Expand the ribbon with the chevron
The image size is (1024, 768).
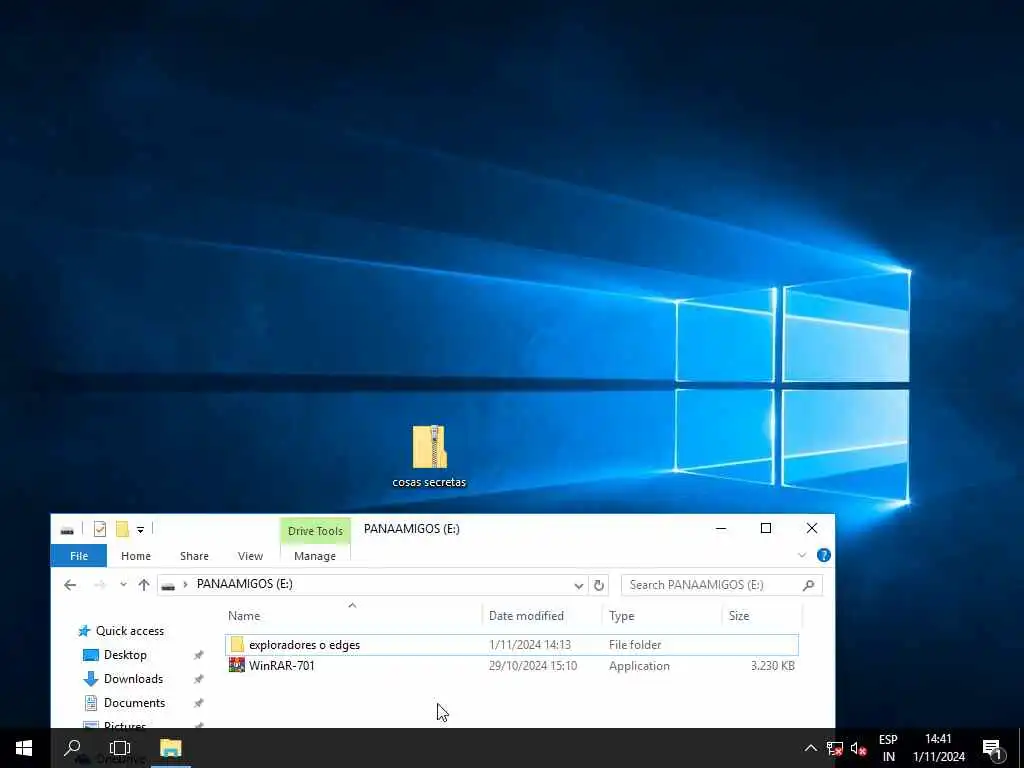pyautogui.click(x=802, y=555)
